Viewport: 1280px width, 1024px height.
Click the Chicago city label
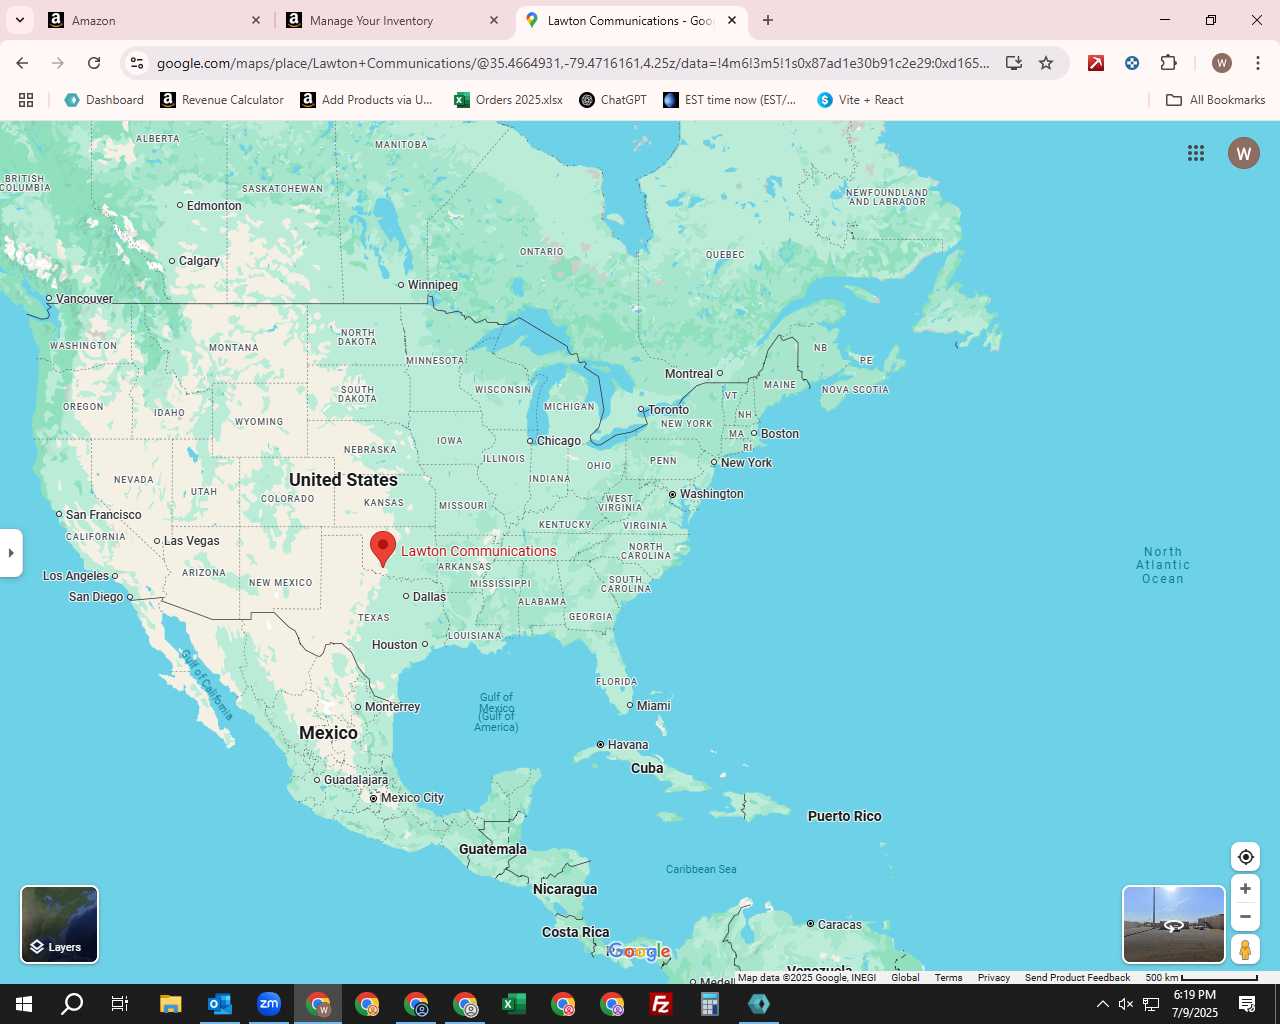(x=558, y=441)
